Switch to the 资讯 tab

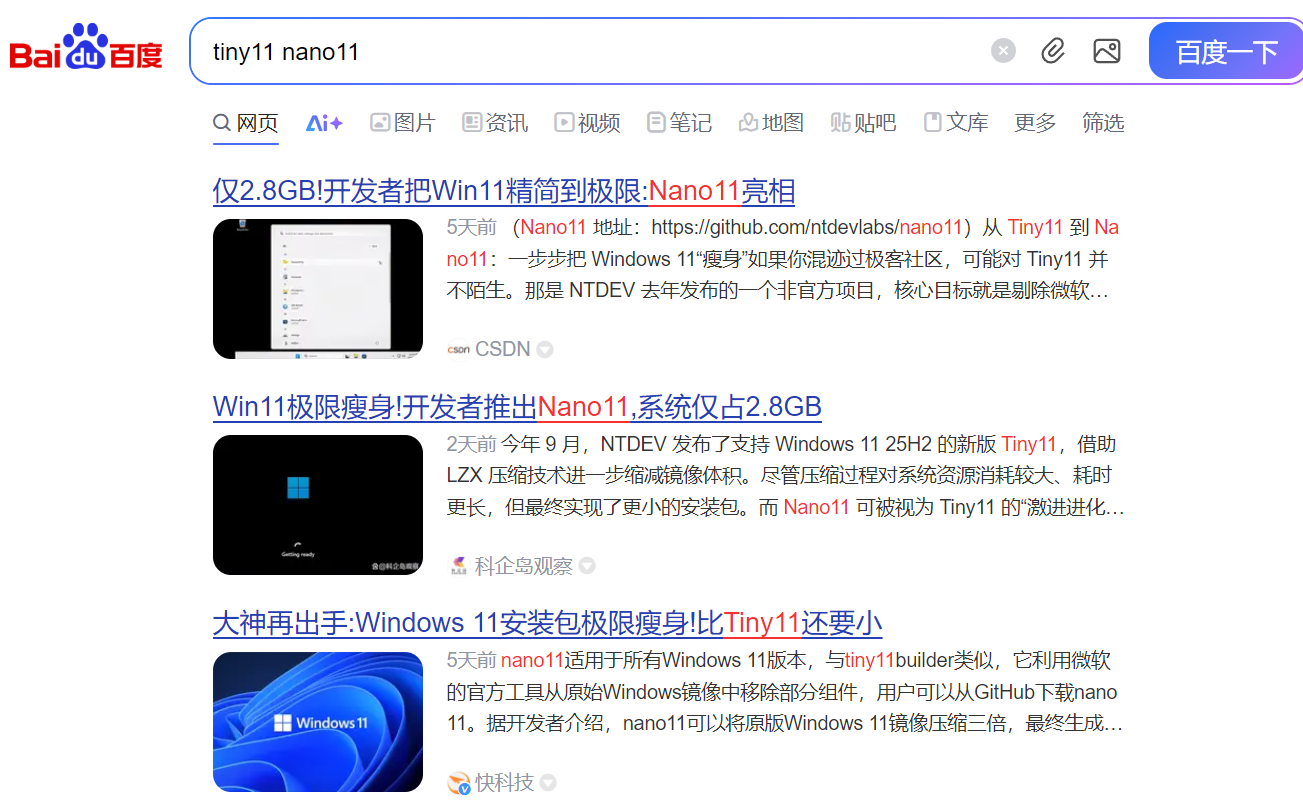click(495, 123)
